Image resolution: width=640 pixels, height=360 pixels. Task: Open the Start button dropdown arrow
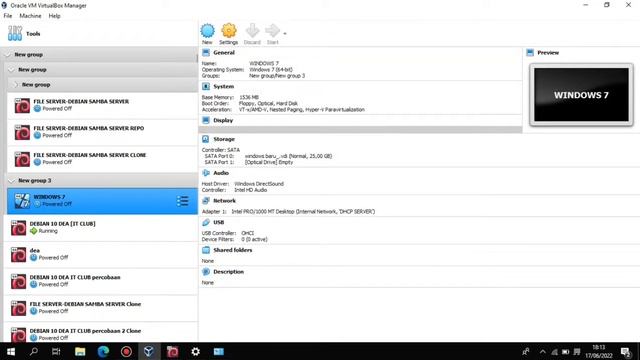pyautogui.click(x=285, y=33)
